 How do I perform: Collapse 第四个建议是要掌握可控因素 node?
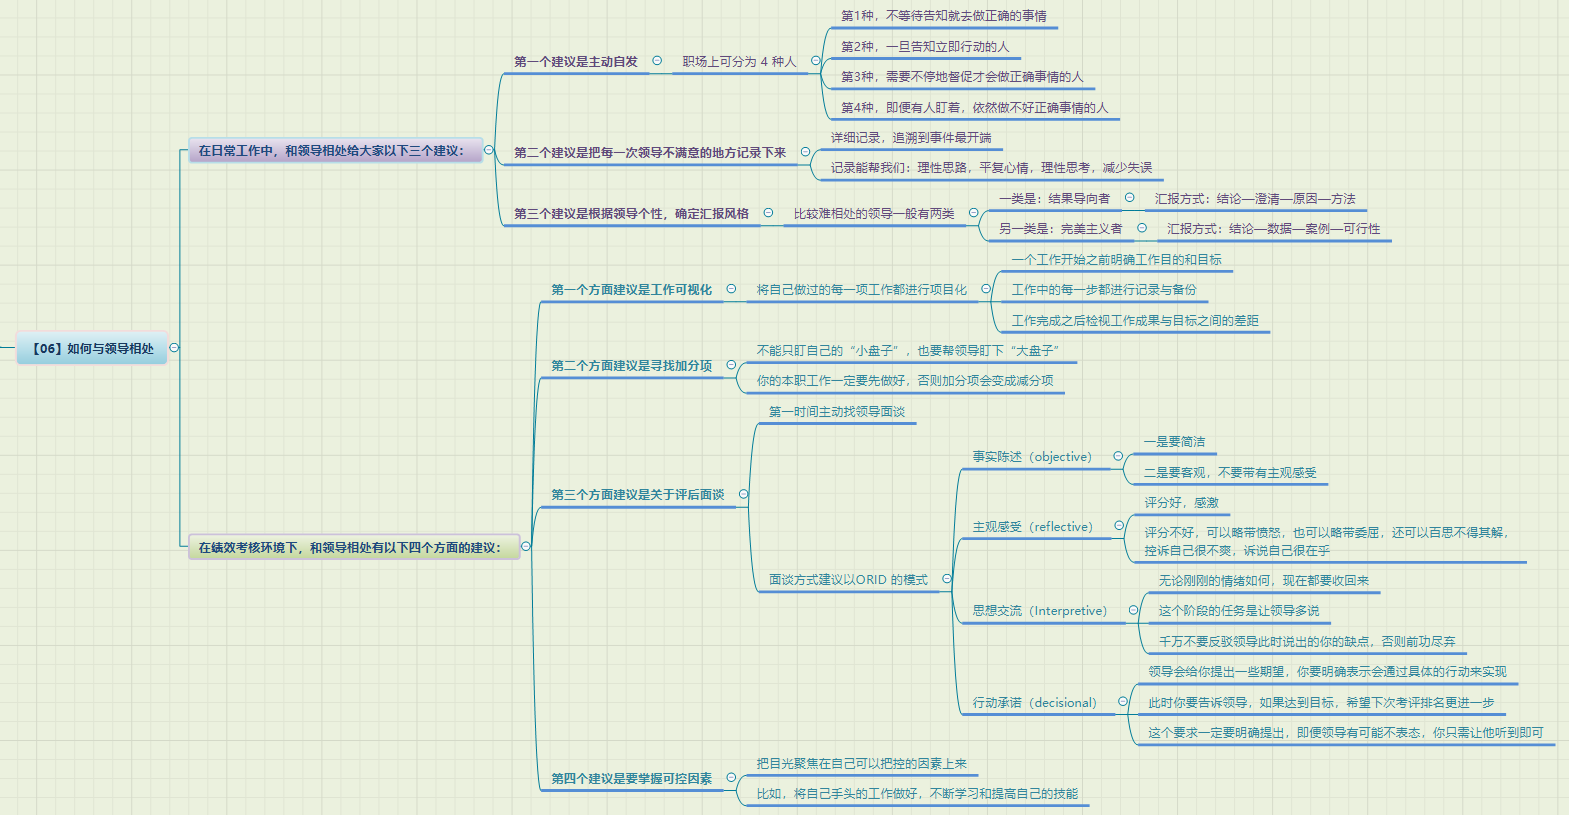[731, 777]
